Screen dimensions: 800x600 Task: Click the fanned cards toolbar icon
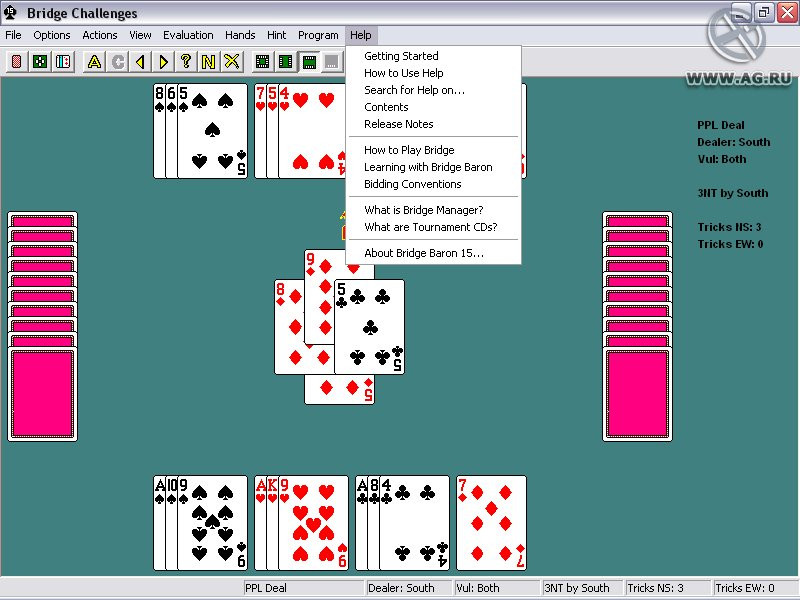point(63,62)
